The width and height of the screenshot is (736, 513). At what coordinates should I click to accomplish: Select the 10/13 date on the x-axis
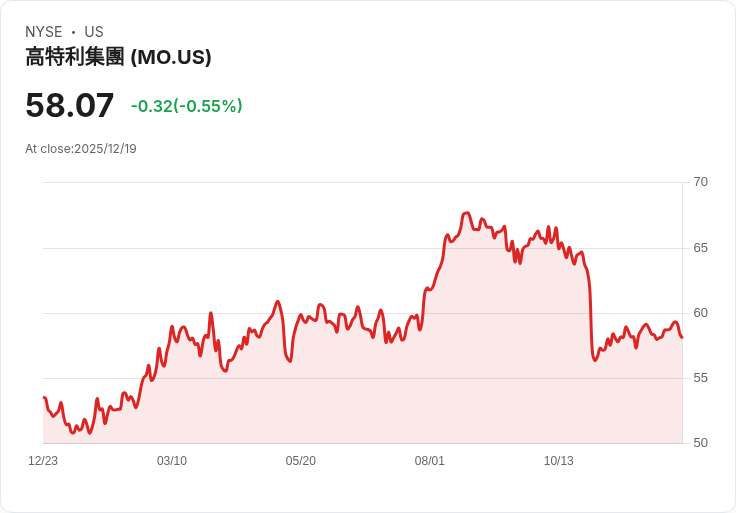pos(559,461)
